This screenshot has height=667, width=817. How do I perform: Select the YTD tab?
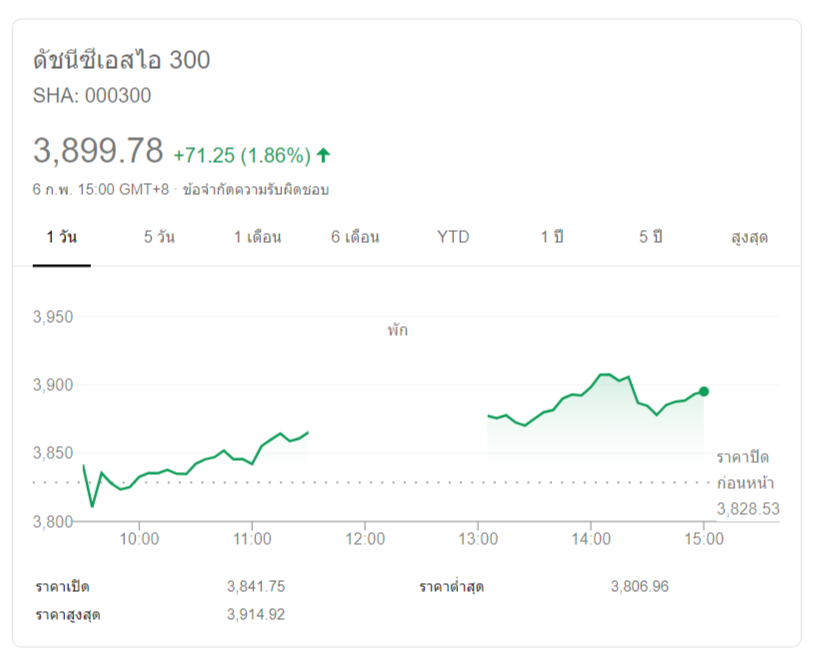coord(453,237)
